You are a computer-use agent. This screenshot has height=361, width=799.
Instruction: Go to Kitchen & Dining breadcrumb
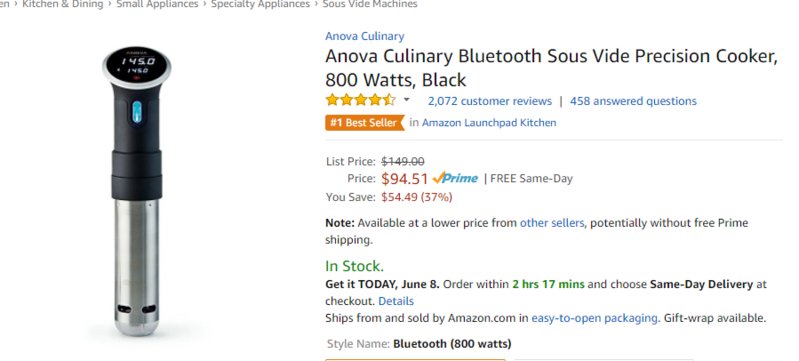point(63,4)
